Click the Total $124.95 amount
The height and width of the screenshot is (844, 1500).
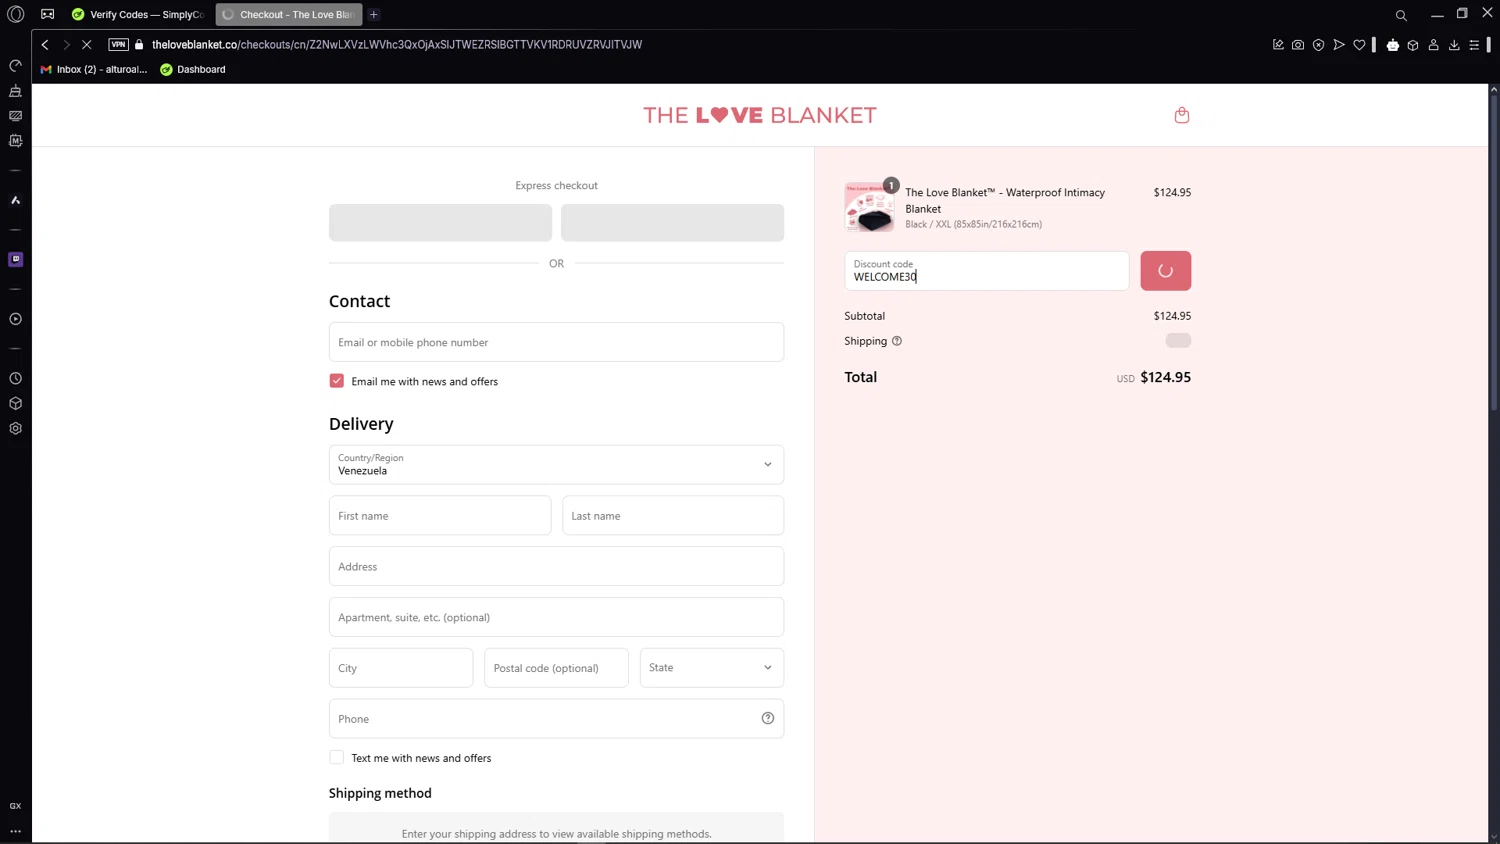click(x=1166, y=377)
